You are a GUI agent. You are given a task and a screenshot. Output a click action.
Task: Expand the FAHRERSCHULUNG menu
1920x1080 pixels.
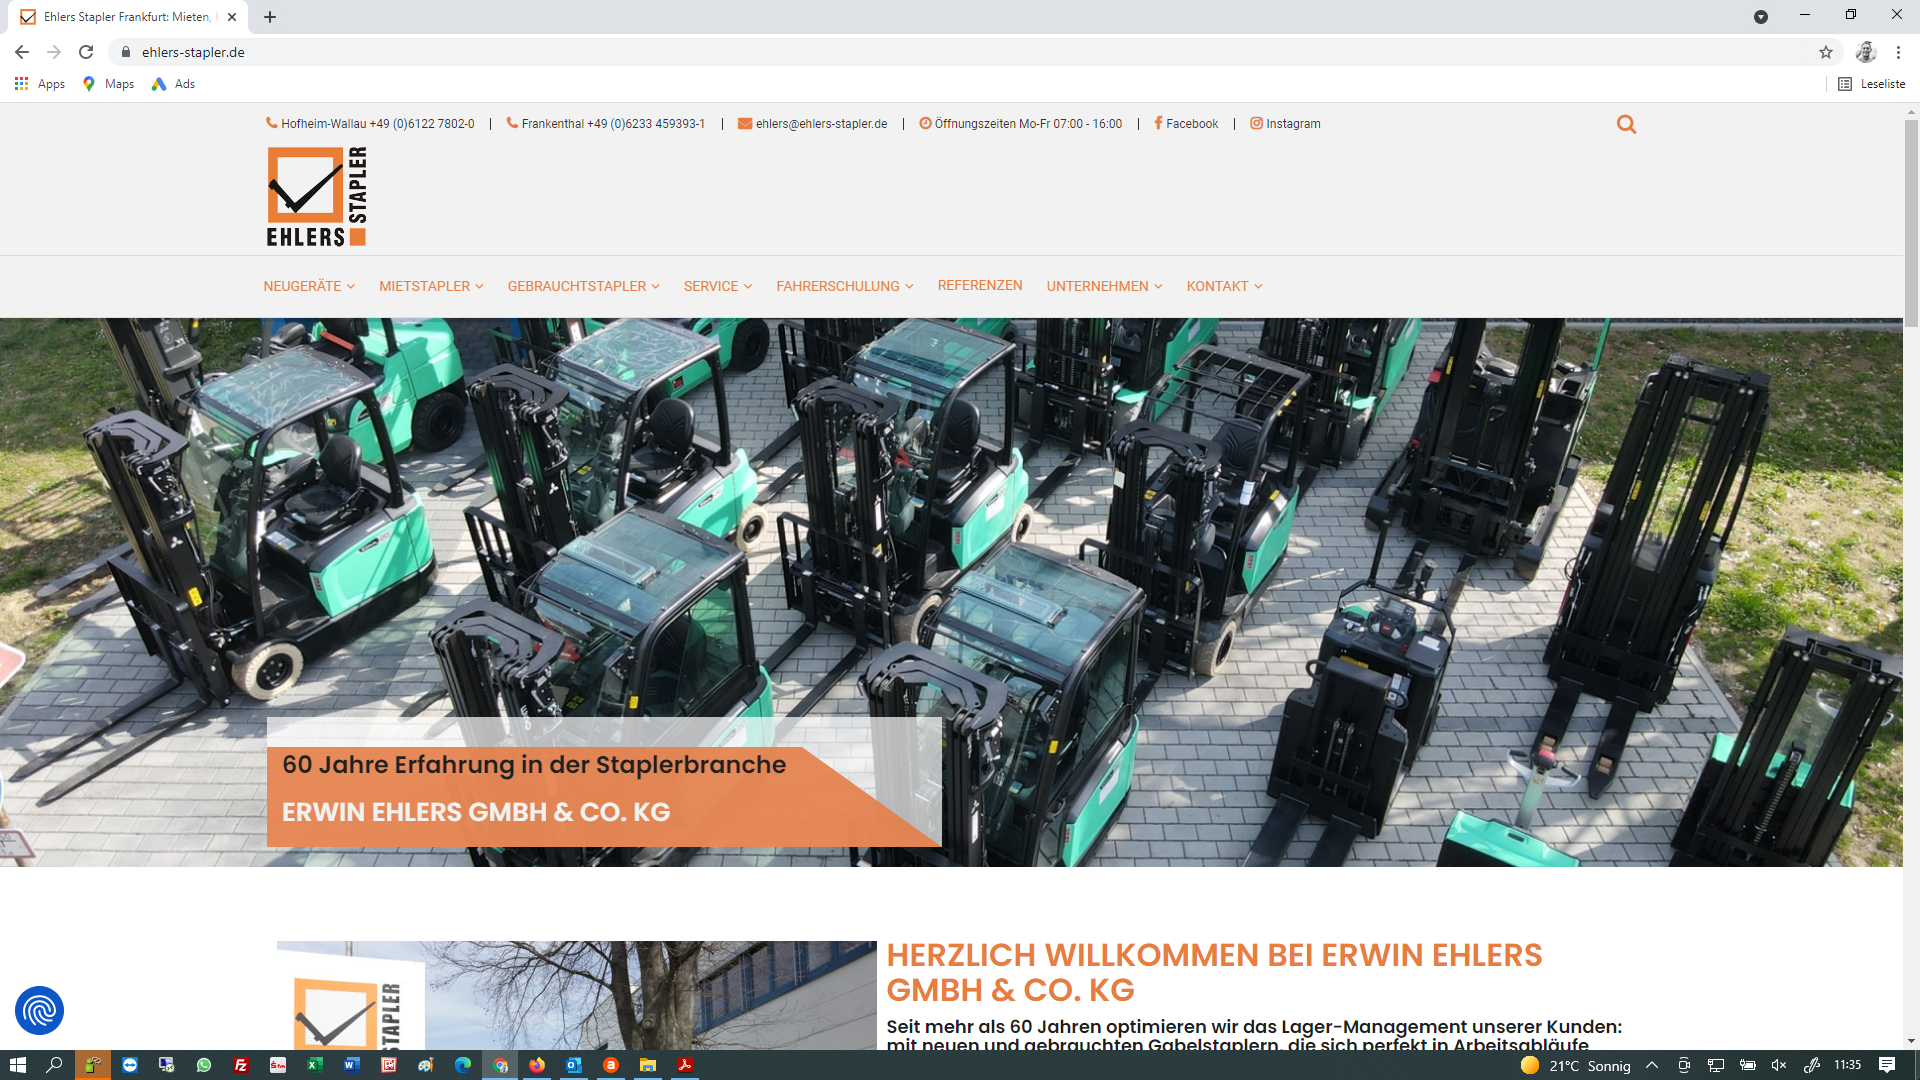pyautogui.click(x=845, y=286)
